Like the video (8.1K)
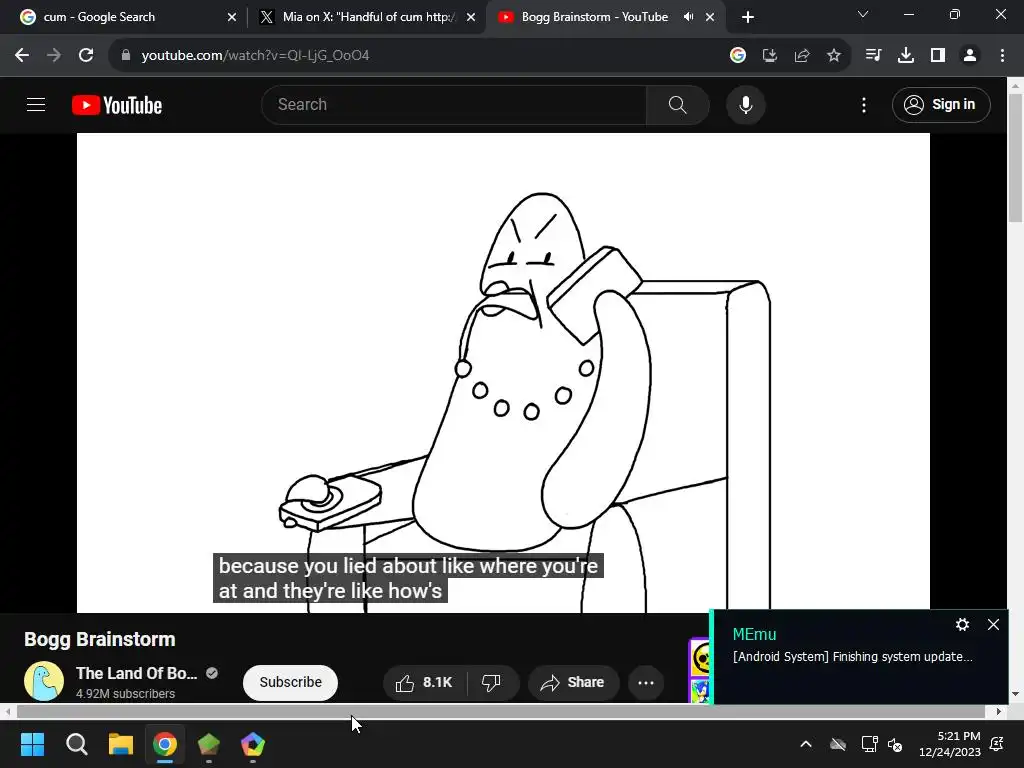Viewport: 1024px width, 768px height. pyautogui.click(x=424, y=682)
